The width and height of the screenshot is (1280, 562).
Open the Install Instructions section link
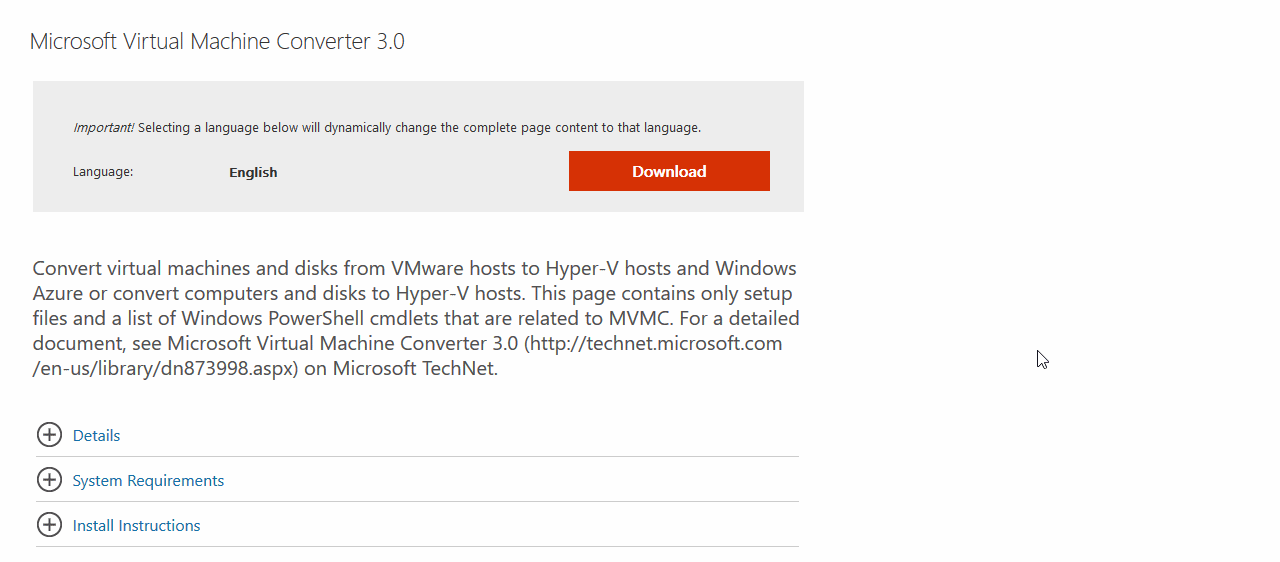136,526
